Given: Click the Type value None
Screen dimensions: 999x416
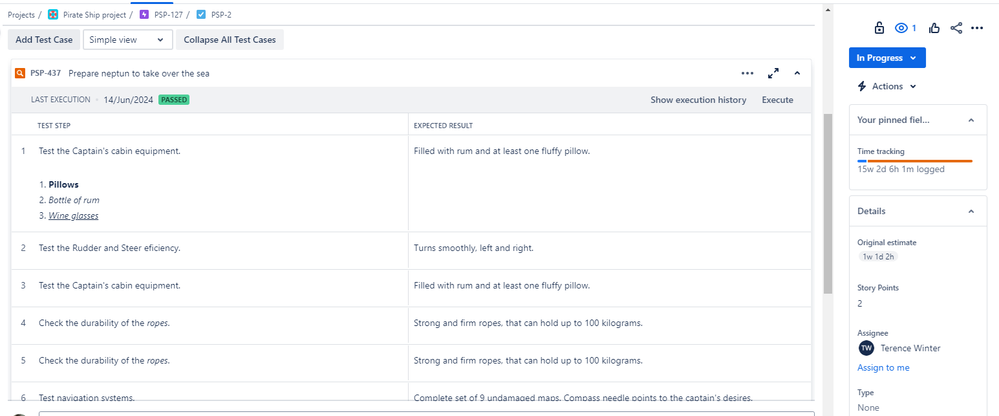Looking at the screenshot, I should 868,408.
